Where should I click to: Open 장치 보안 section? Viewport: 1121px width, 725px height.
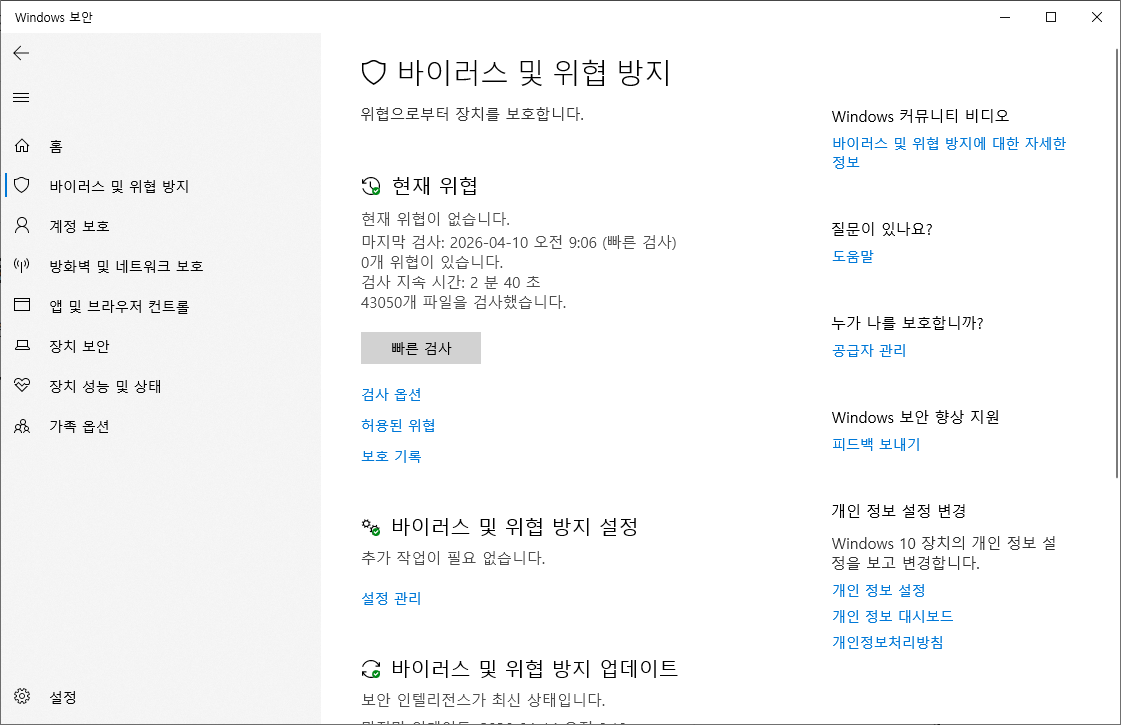click(160, 346)
